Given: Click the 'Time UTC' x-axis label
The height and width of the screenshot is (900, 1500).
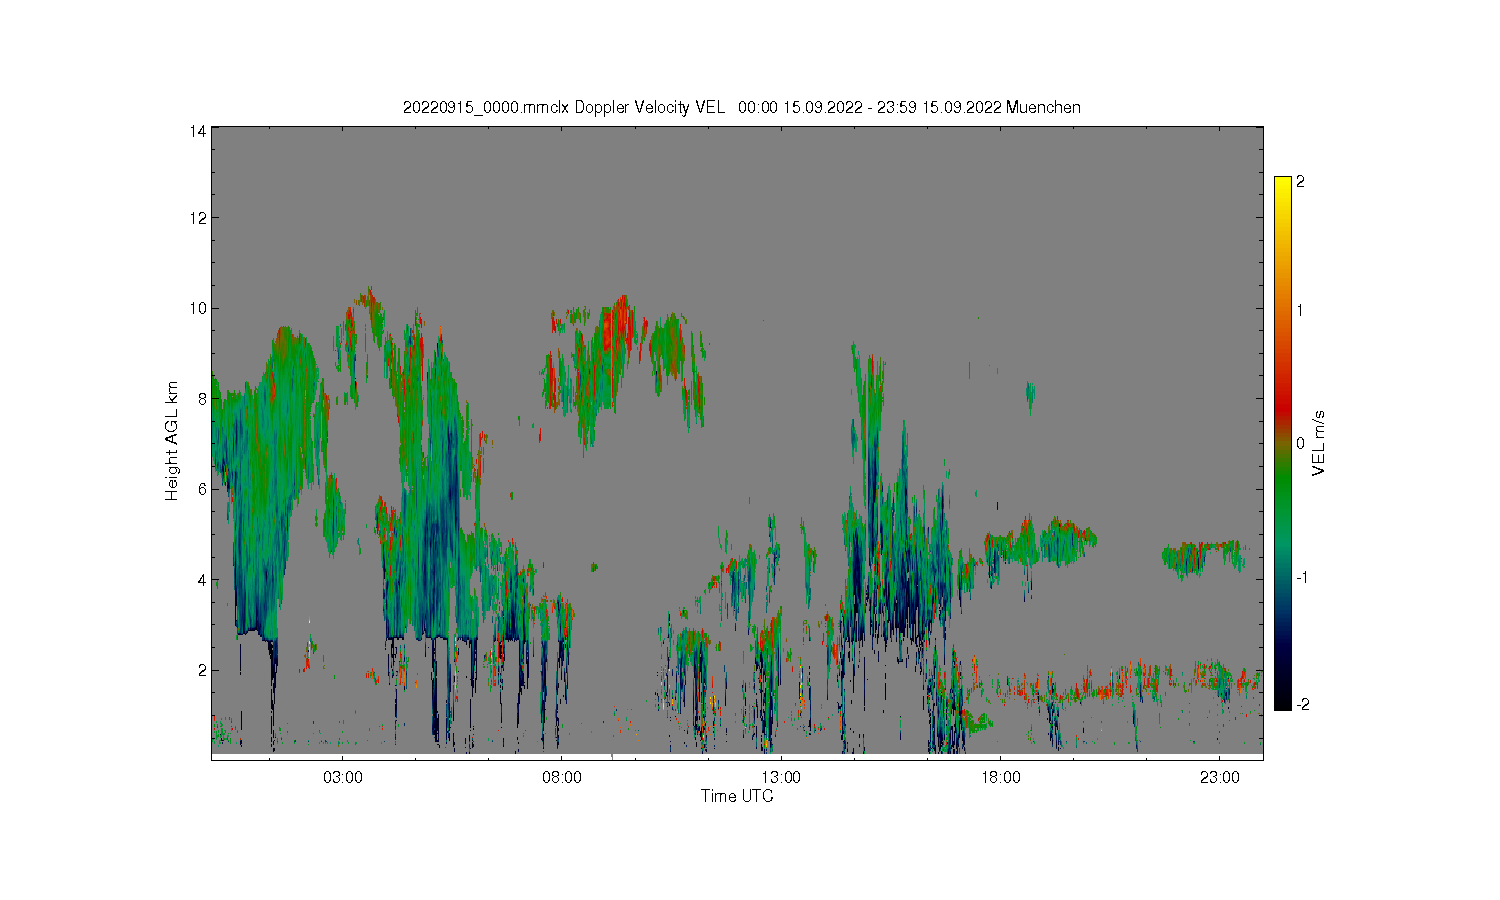Looking at the screenshot, I should (737, 797).
